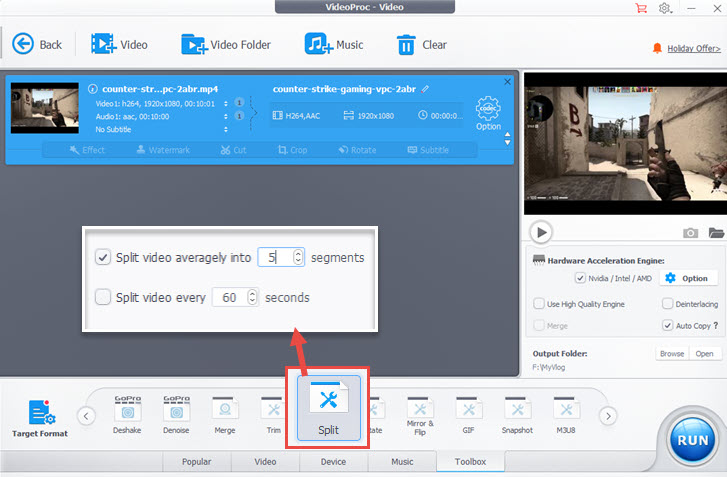Screen dimensions: 727x477
Task: Choose the Deshake GoPro tool
Action: (x=128, y=408)
